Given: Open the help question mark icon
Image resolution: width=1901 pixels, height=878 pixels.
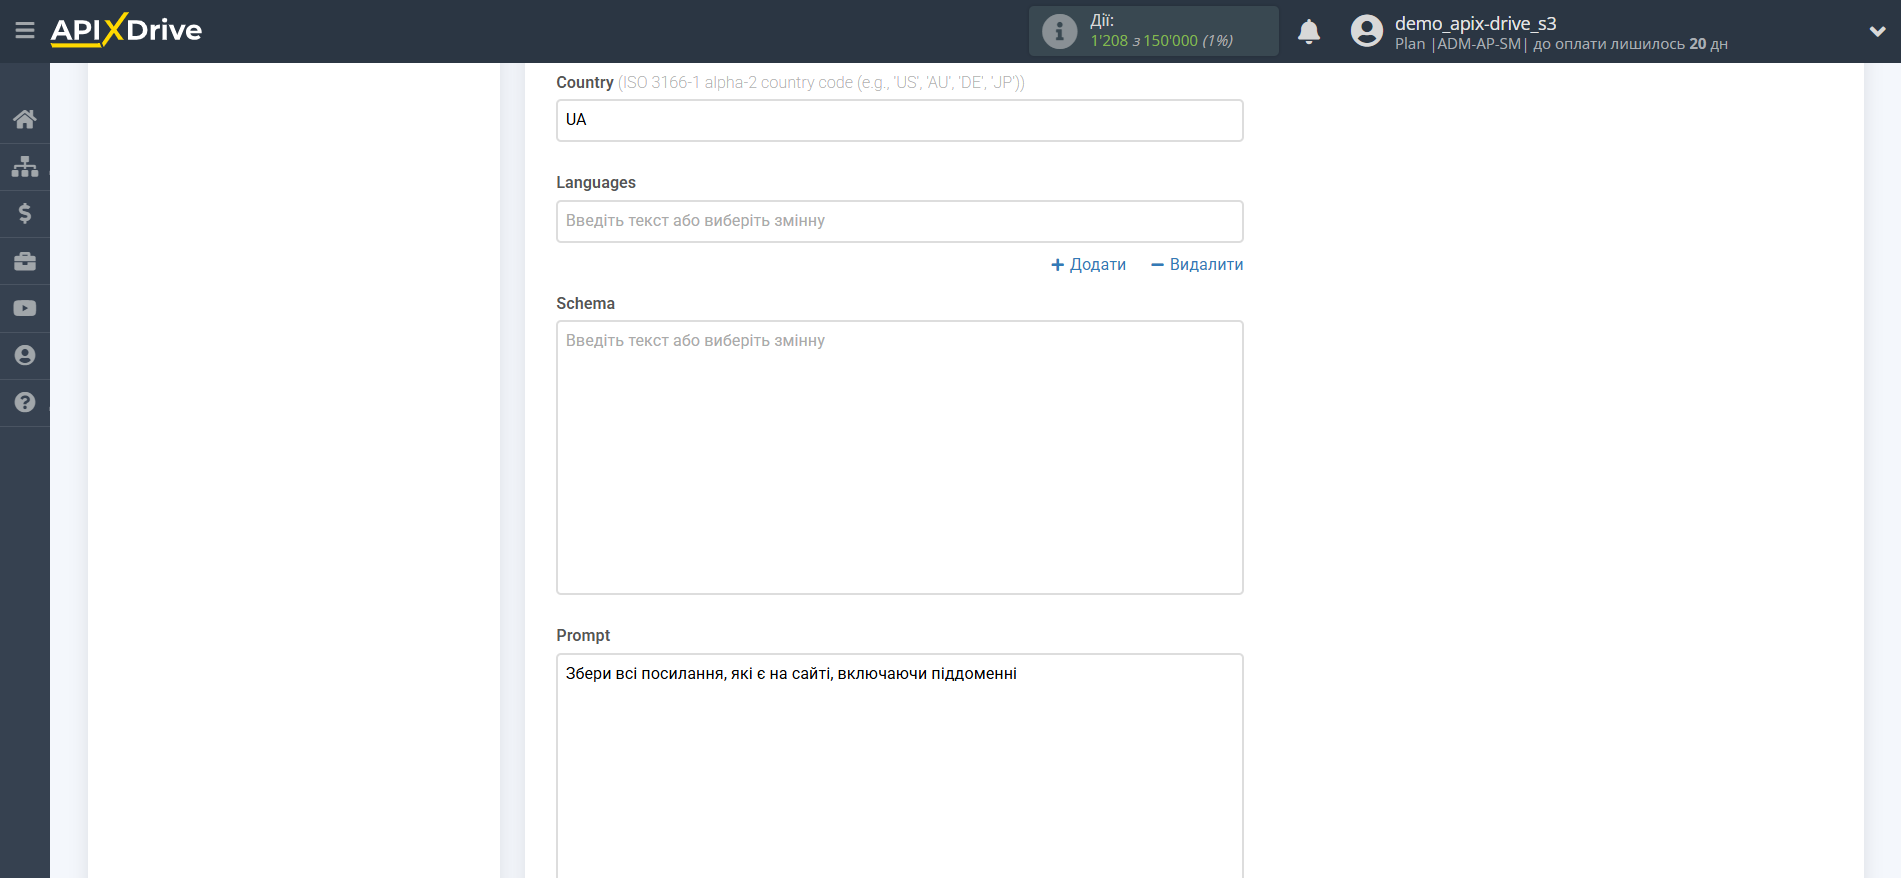Looking at the screenshot, I should (25, 402).
